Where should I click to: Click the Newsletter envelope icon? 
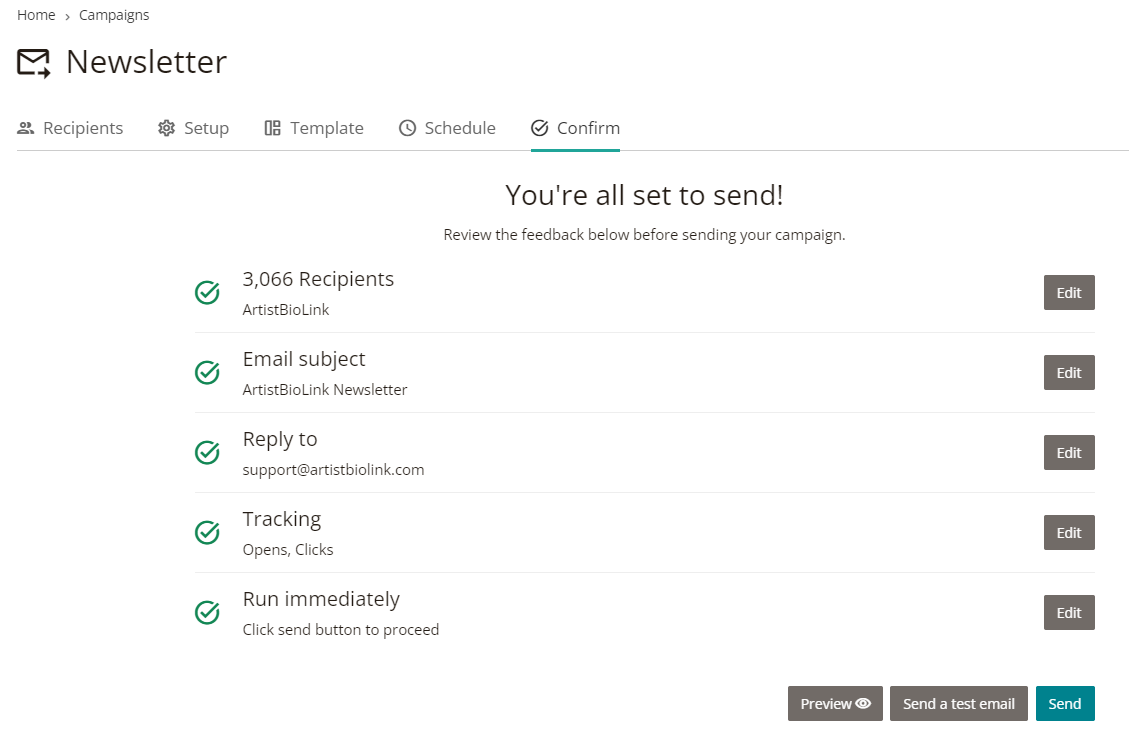point(34,63)
